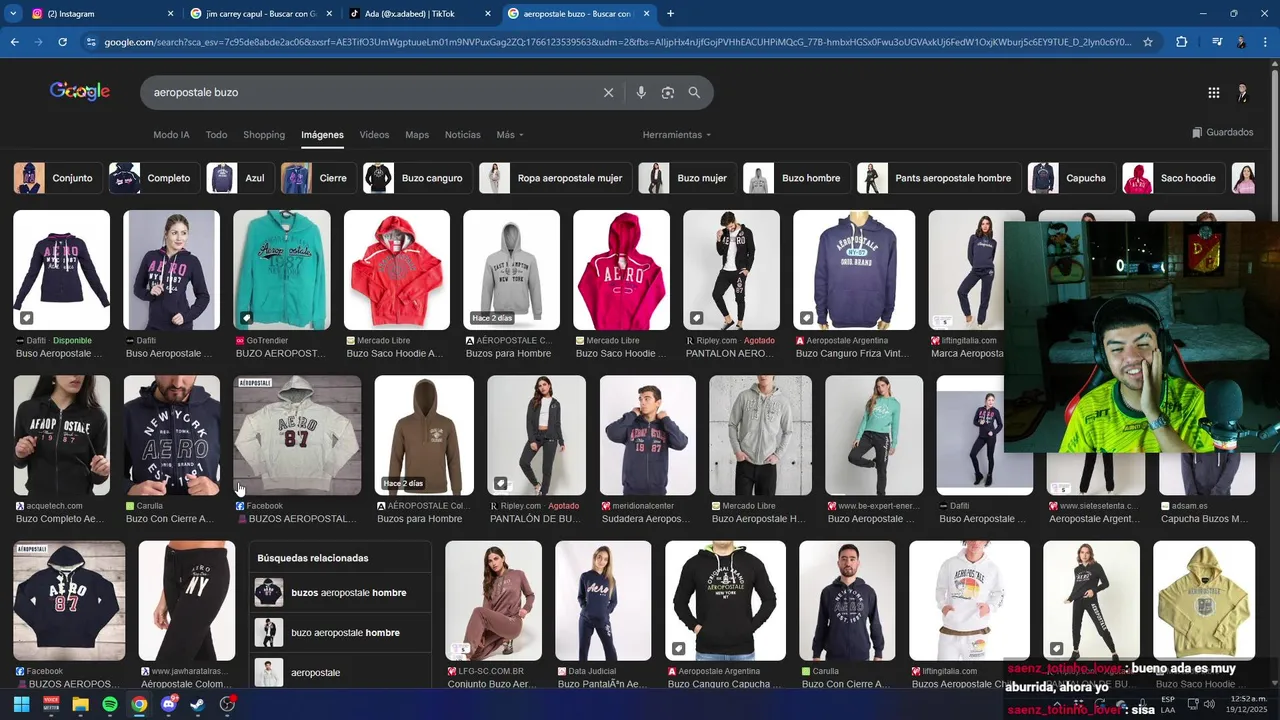Close the Instagram tab

(170, 14)
